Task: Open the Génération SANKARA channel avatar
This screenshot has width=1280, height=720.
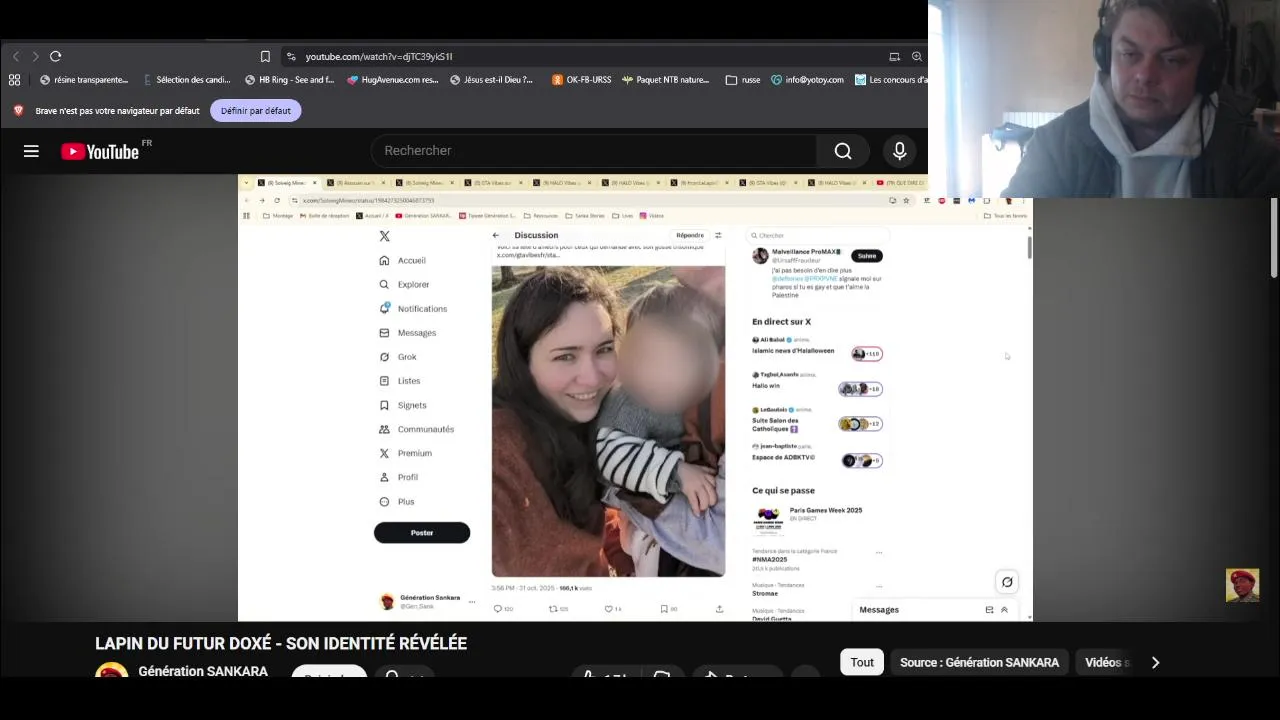Action: 112,670
